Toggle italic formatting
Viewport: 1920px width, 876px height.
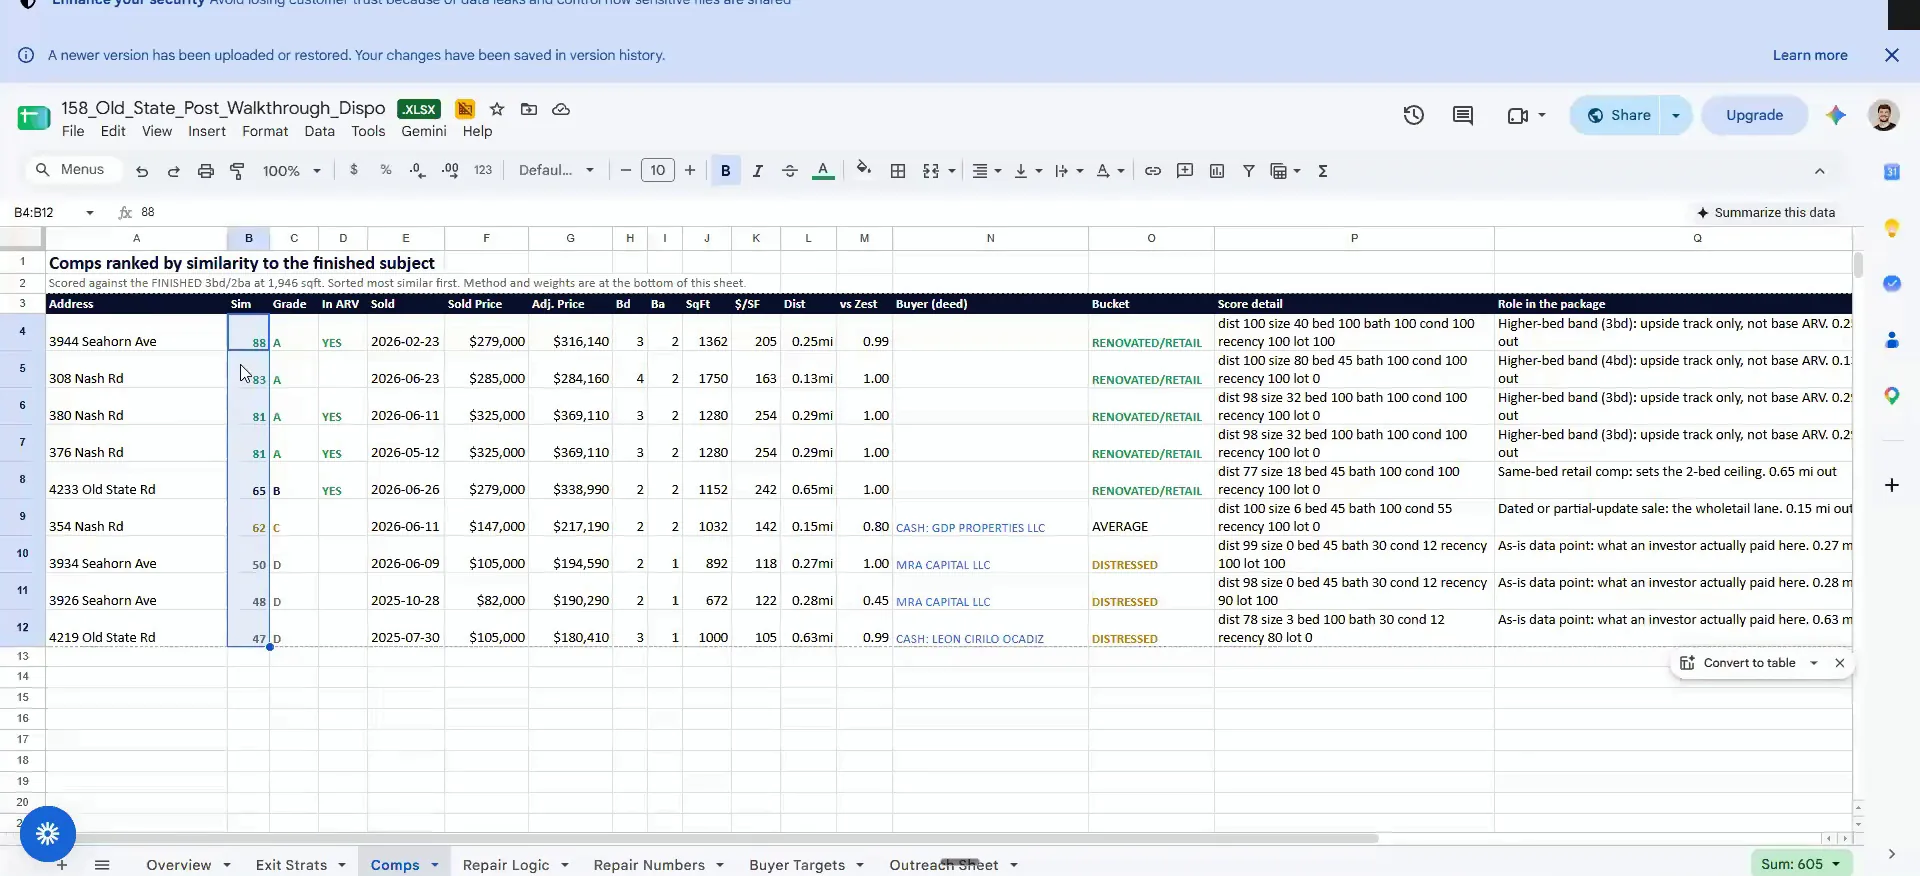click(758, 171)
